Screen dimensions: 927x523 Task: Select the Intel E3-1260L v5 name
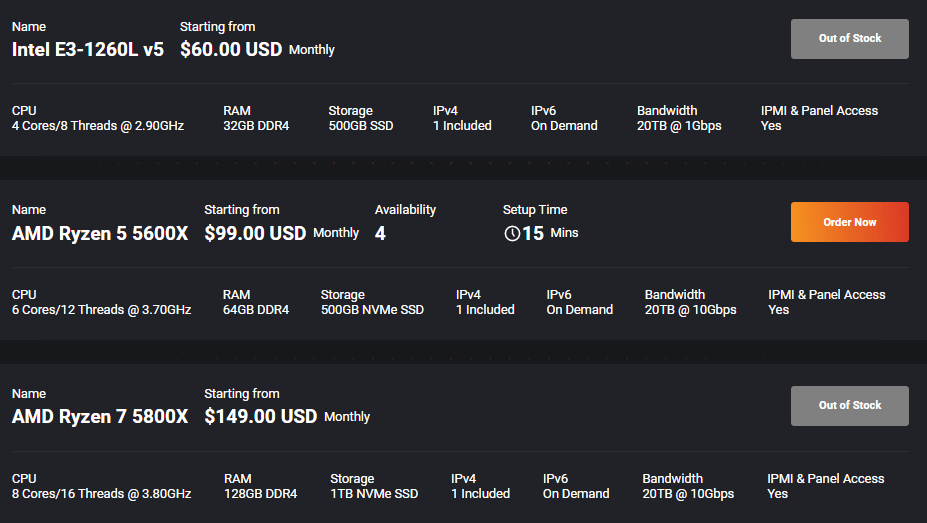point(87,49)
